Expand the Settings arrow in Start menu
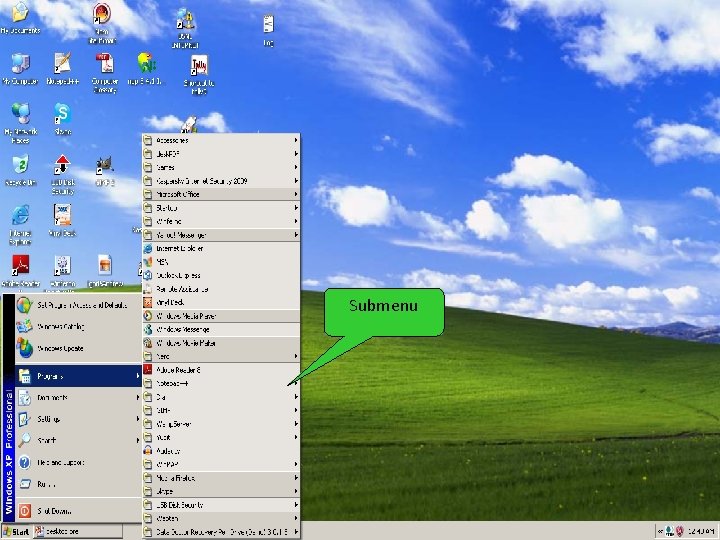Screen dimensions: 720x540 [x=137, y=419]
